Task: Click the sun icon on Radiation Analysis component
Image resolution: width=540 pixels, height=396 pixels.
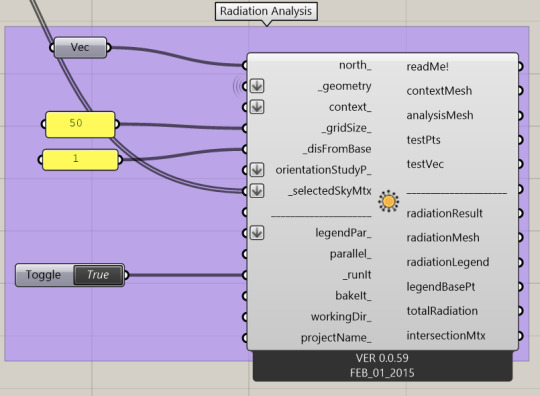Action: [x=388, y=201]
